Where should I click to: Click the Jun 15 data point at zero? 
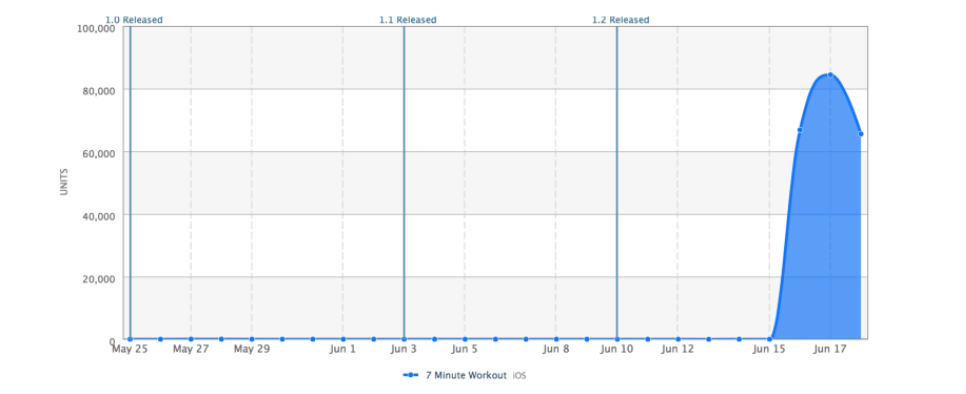pyautogui.click(x=769, y=339)
